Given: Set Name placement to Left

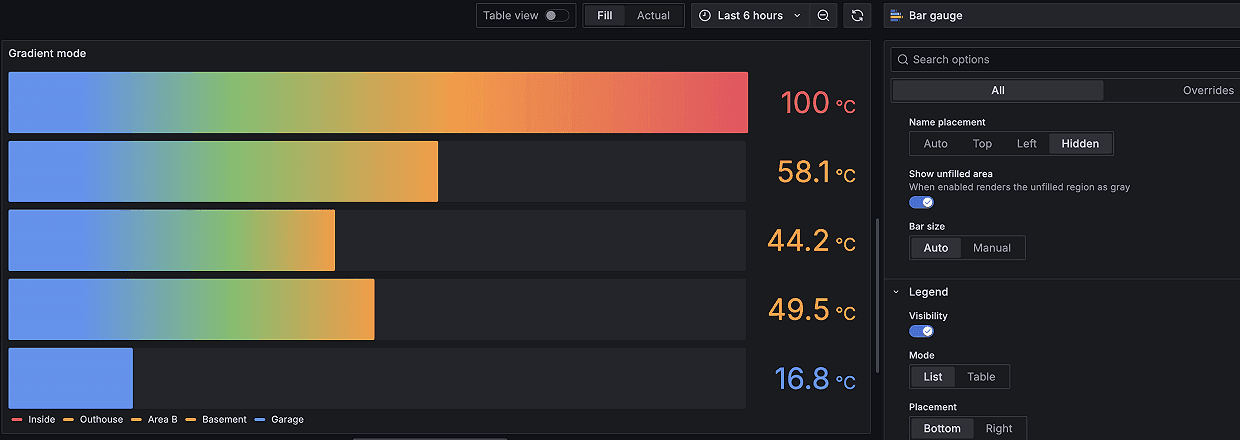Looking at the screenshot, I should (x=1027, y=144).
